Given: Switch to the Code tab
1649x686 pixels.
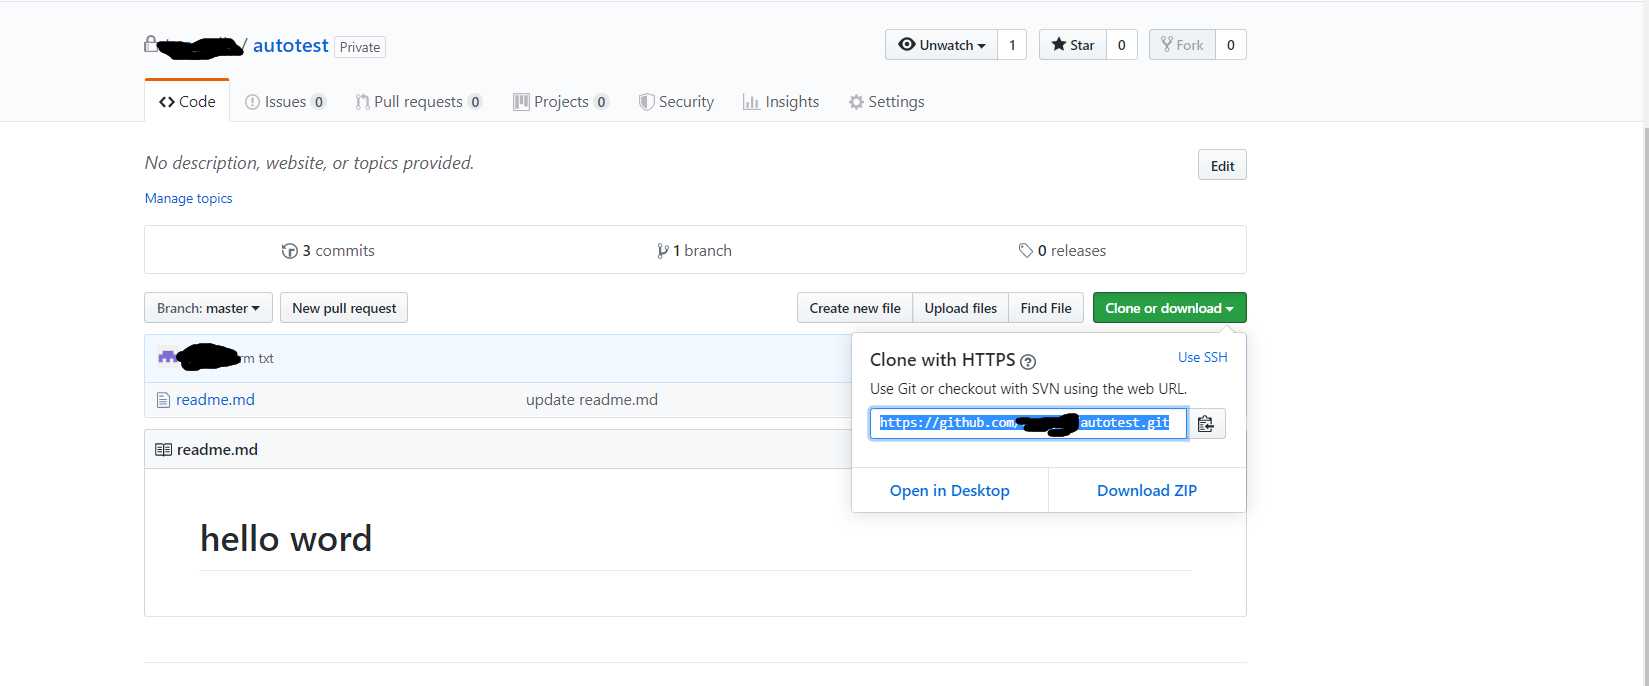Looking at the screenshot, I should (x=187, y=101).
